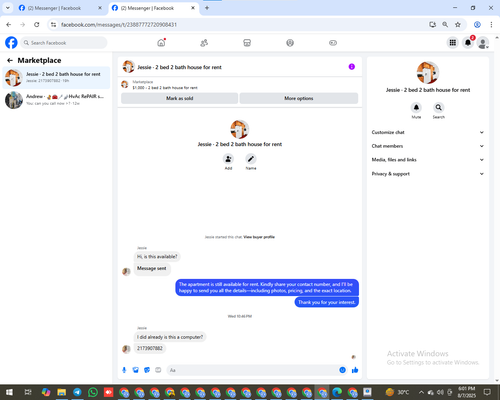Focus the Search Facebook field

(x=64, y=43)
